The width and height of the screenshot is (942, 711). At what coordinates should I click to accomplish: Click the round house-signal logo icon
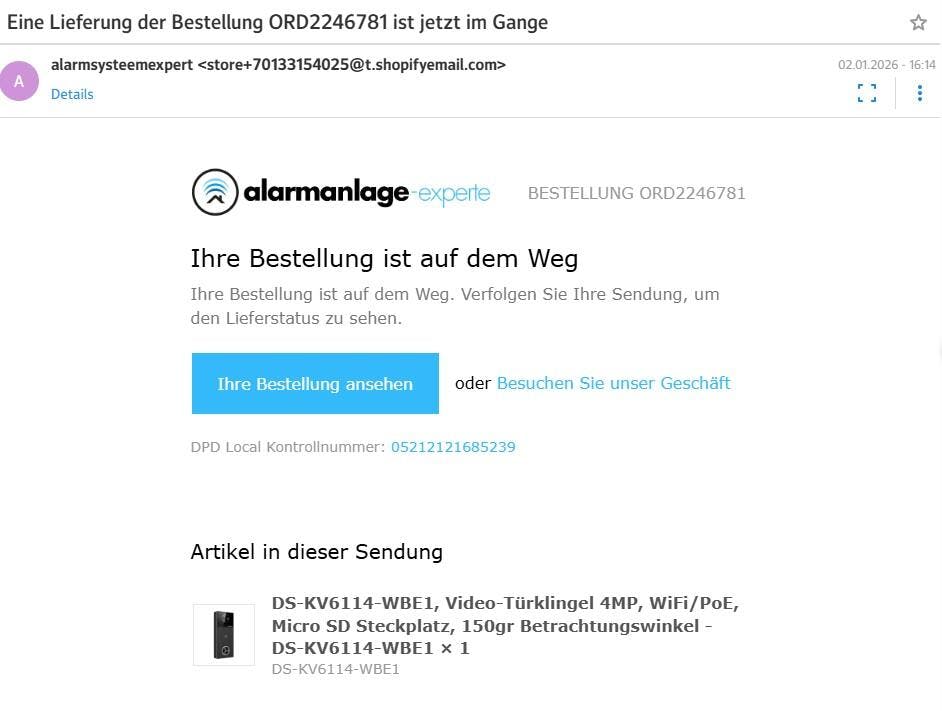215,192
